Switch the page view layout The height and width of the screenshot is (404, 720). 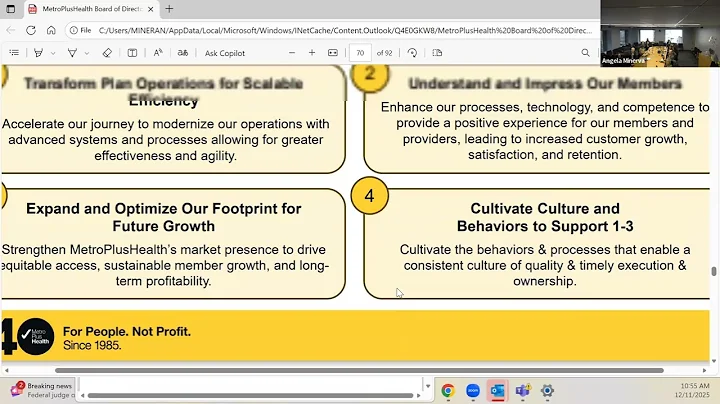tap(437, 53)
